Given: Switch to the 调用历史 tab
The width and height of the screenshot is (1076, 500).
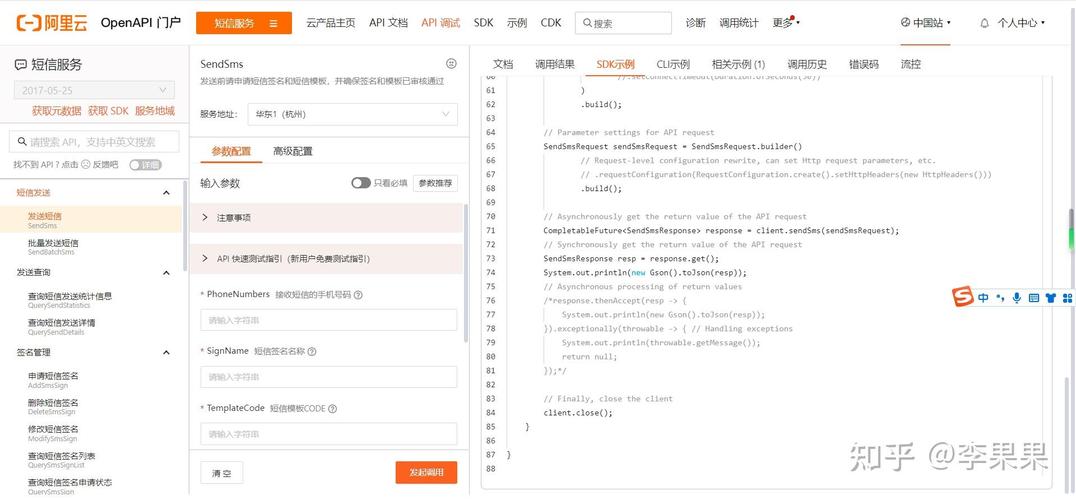Looking at the screenshot, I should coord(807,64).
